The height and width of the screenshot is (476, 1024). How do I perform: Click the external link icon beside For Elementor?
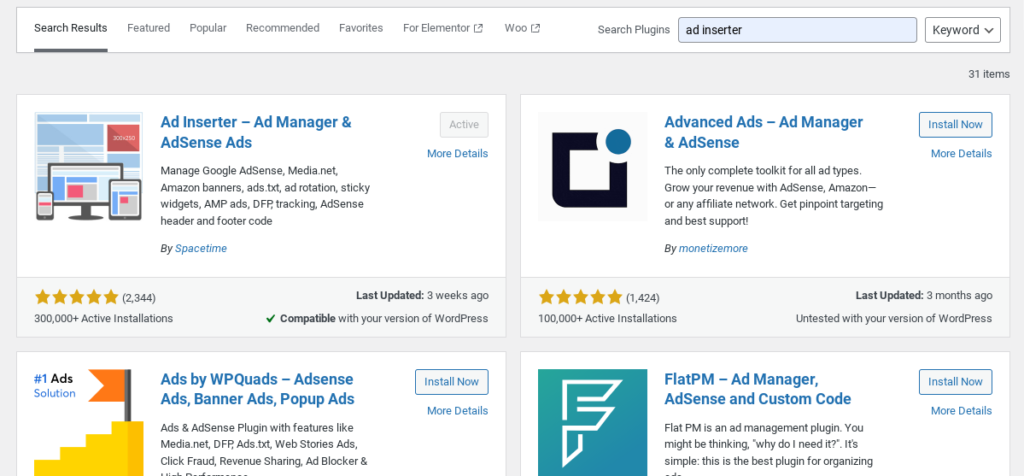coord(478,28)
